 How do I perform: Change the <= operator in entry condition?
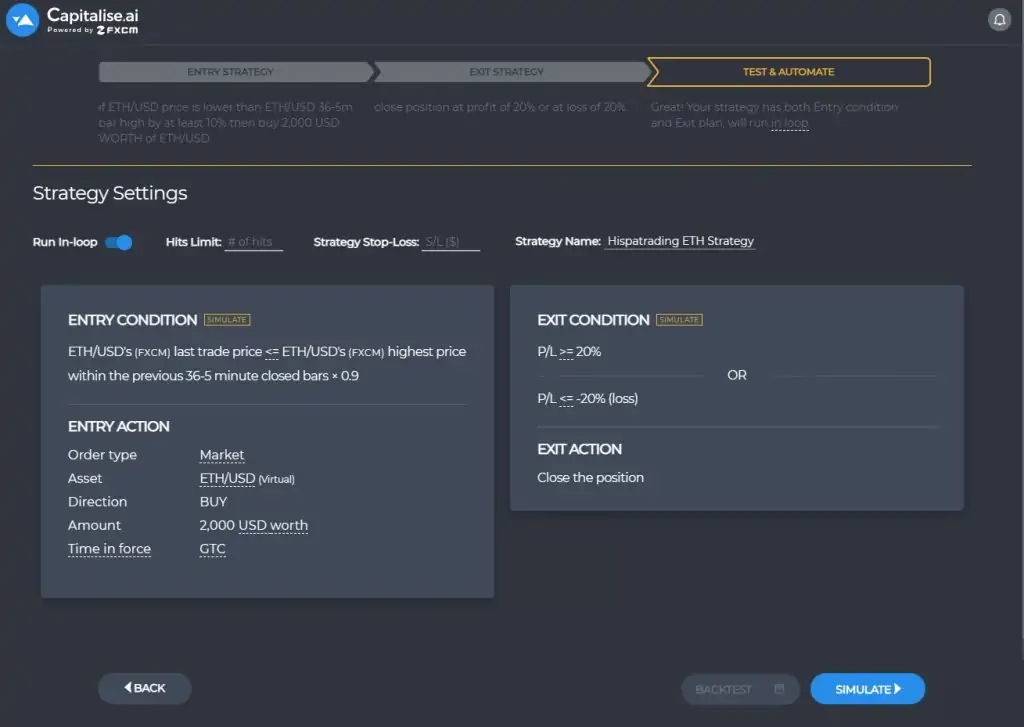pos(272,351)
